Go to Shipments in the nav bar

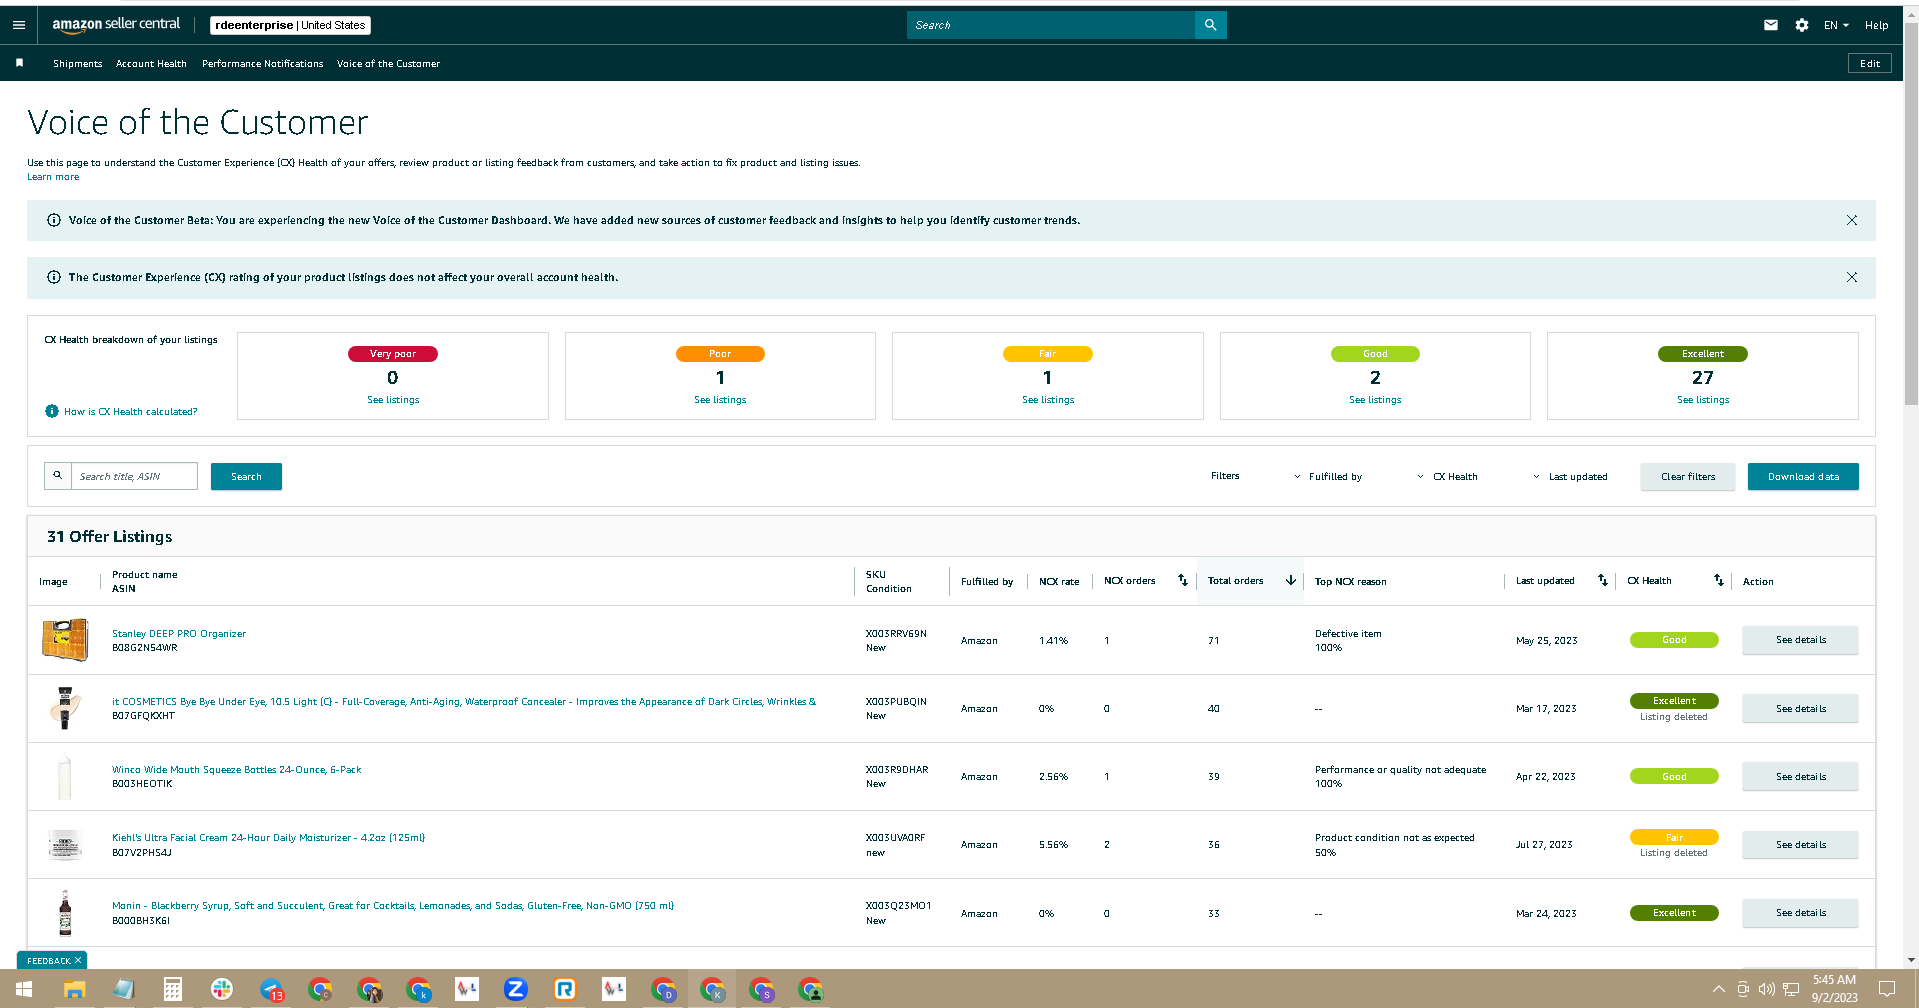[77, 63]
